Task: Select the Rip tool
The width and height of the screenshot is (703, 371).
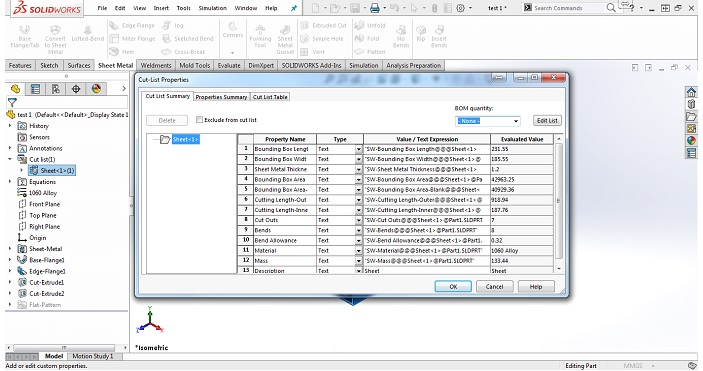Action: pos(421,33)
